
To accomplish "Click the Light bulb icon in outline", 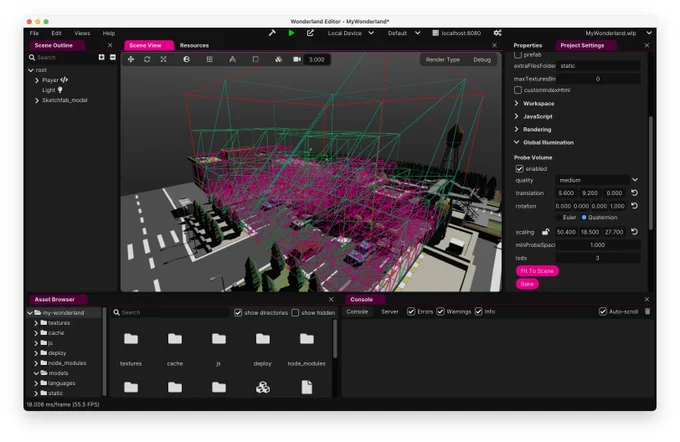I will (60, 90).
